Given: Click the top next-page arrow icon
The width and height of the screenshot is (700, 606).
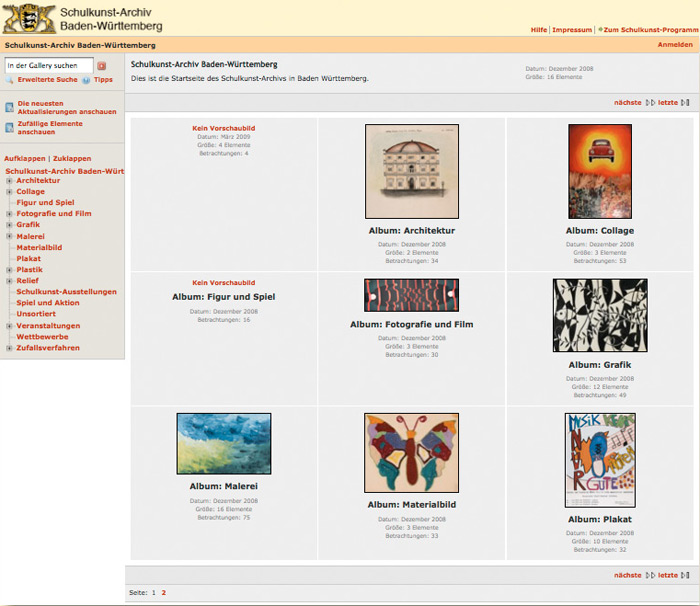Looking at the screenshot, I should pyautogui.click(x=650, y=103).
